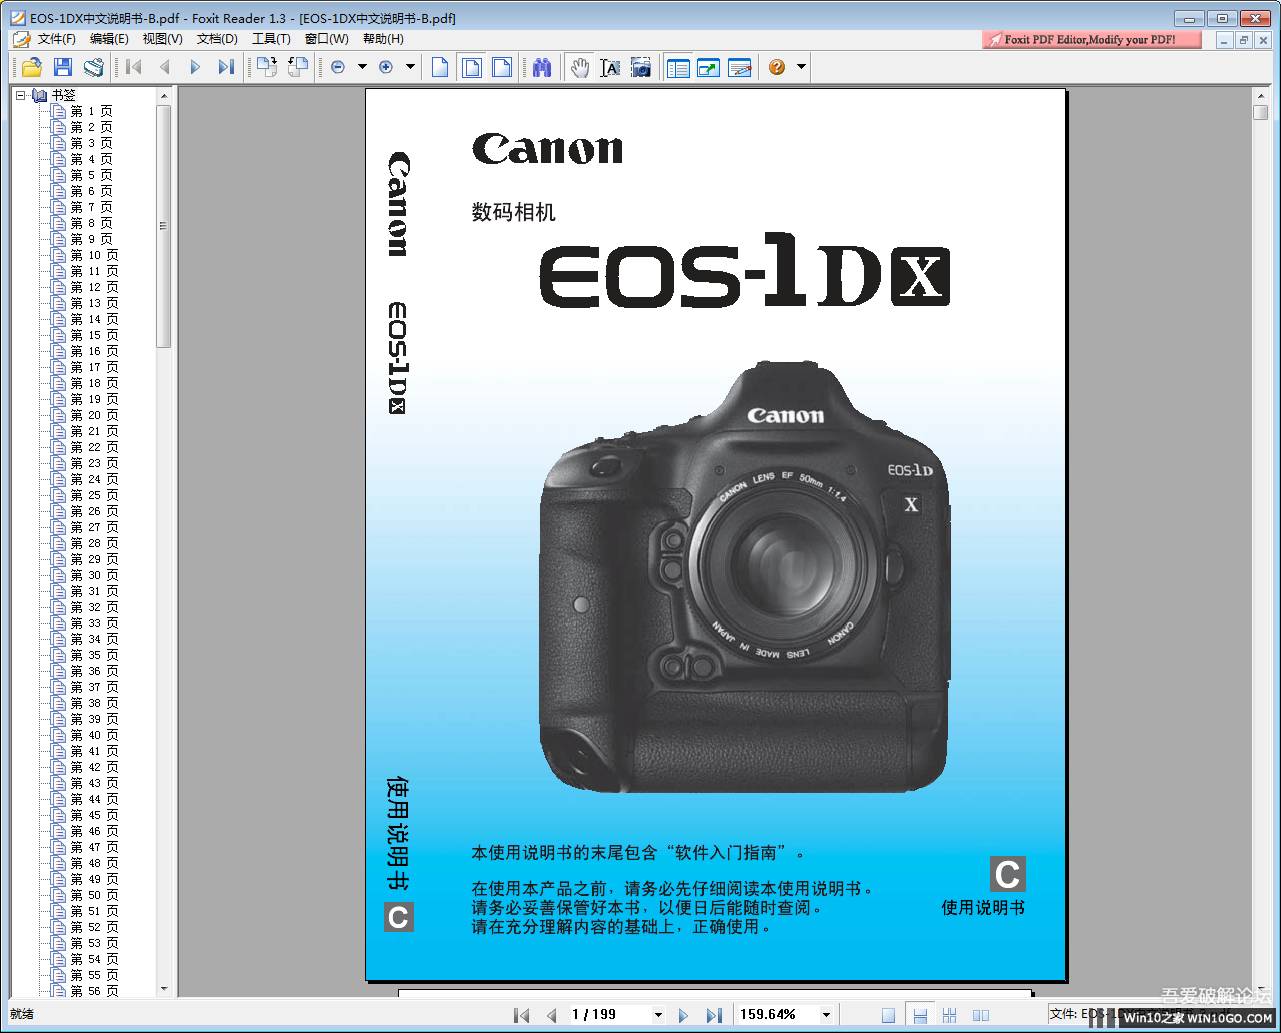This screenshot has width=1281, height=1033.
Task: Collapse the 书签 bookmarks tree root
Action: pos(20,95)
